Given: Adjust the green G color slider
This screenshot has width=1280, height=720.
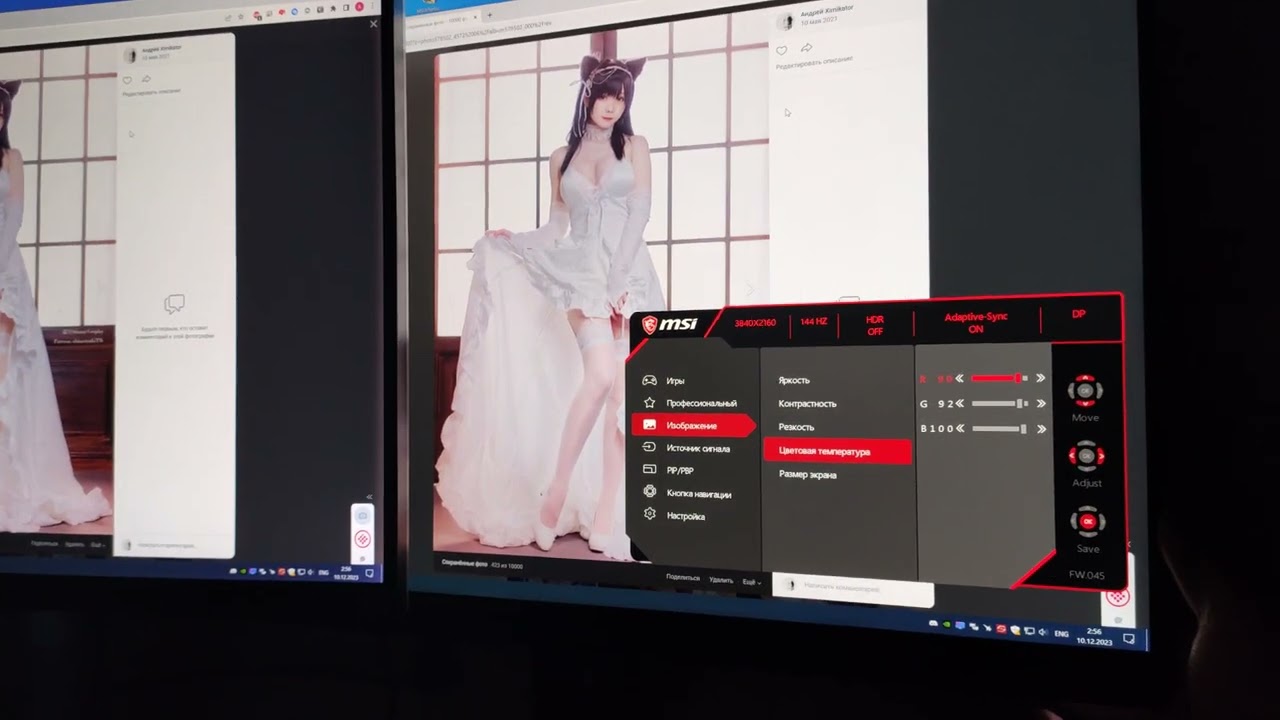Looking at the screenshot, I should tap(1000, 404).
